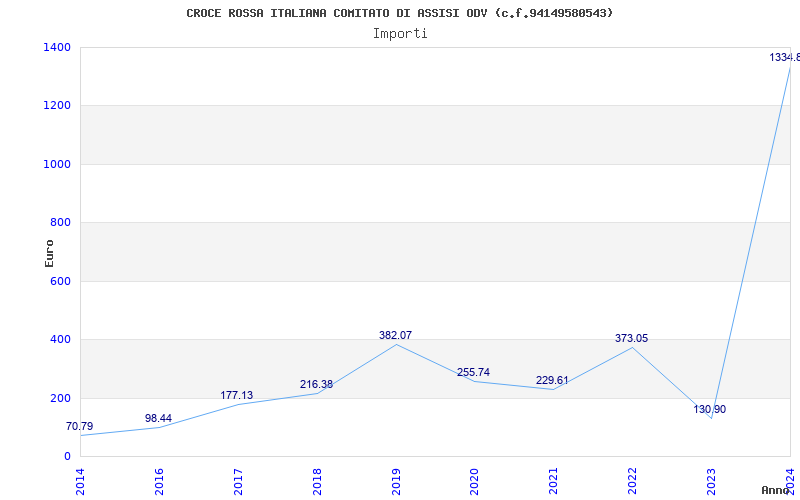Click the 2016 year tick label
This screenshot has width=800, height=500.
click(159, 481)
